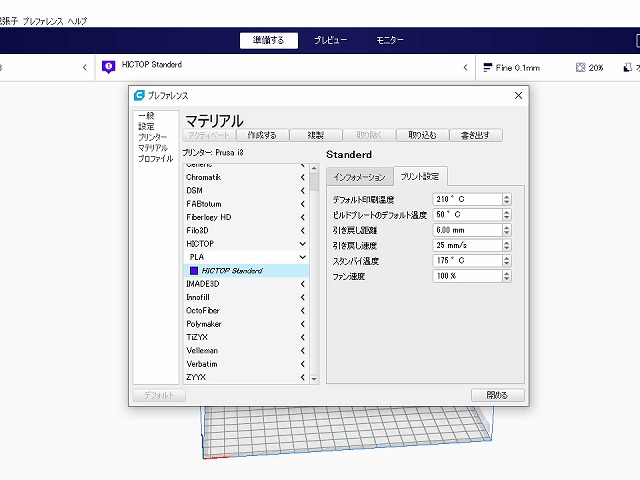This screenshot has width=640, height=480.
Task: Click the 閉める close button
Action: [498, 395]
